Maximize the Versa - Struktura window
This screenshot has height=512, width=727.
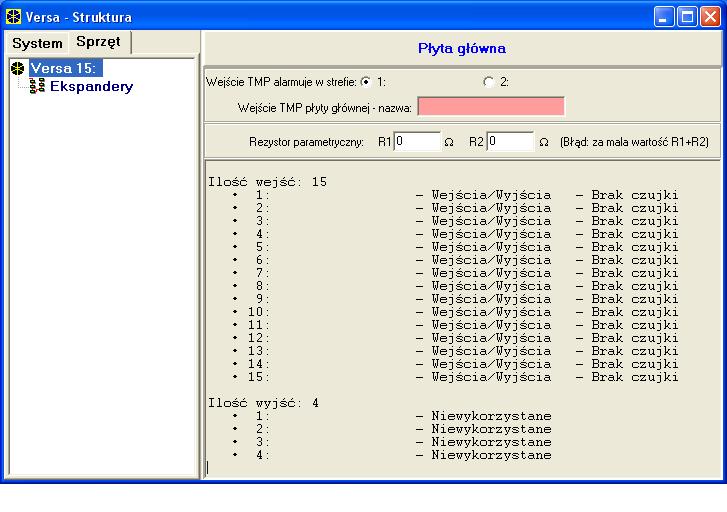(687, 17)
